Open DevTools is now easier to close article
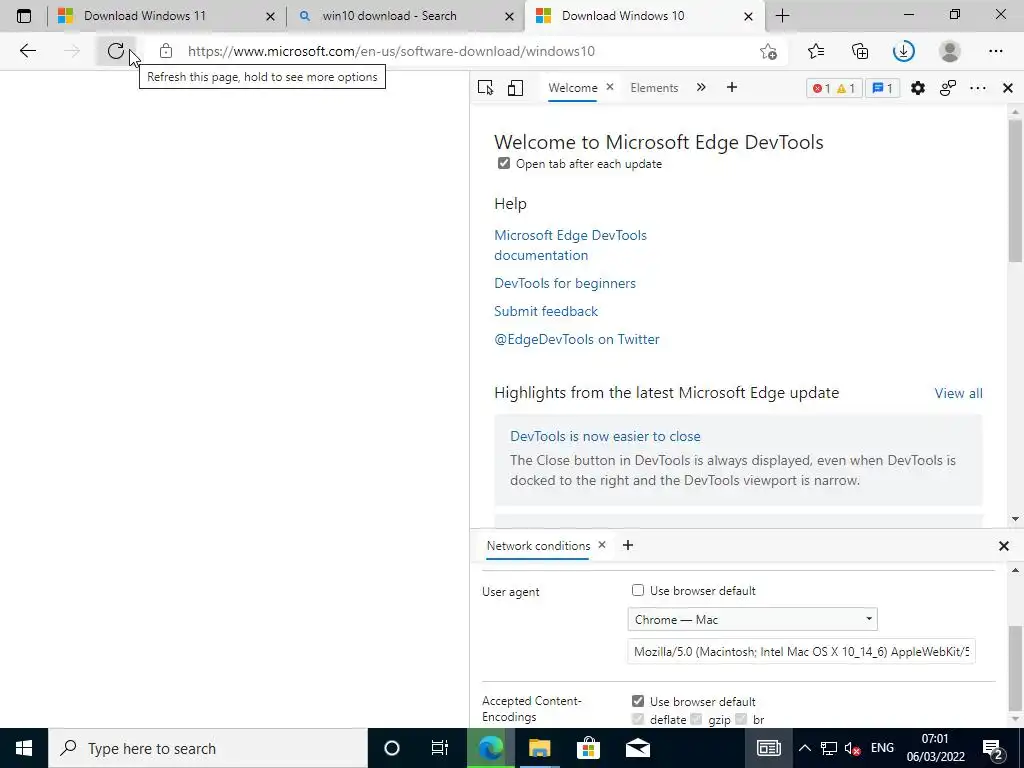Viewport: 1024px width, 768px height. coord(605,436)
